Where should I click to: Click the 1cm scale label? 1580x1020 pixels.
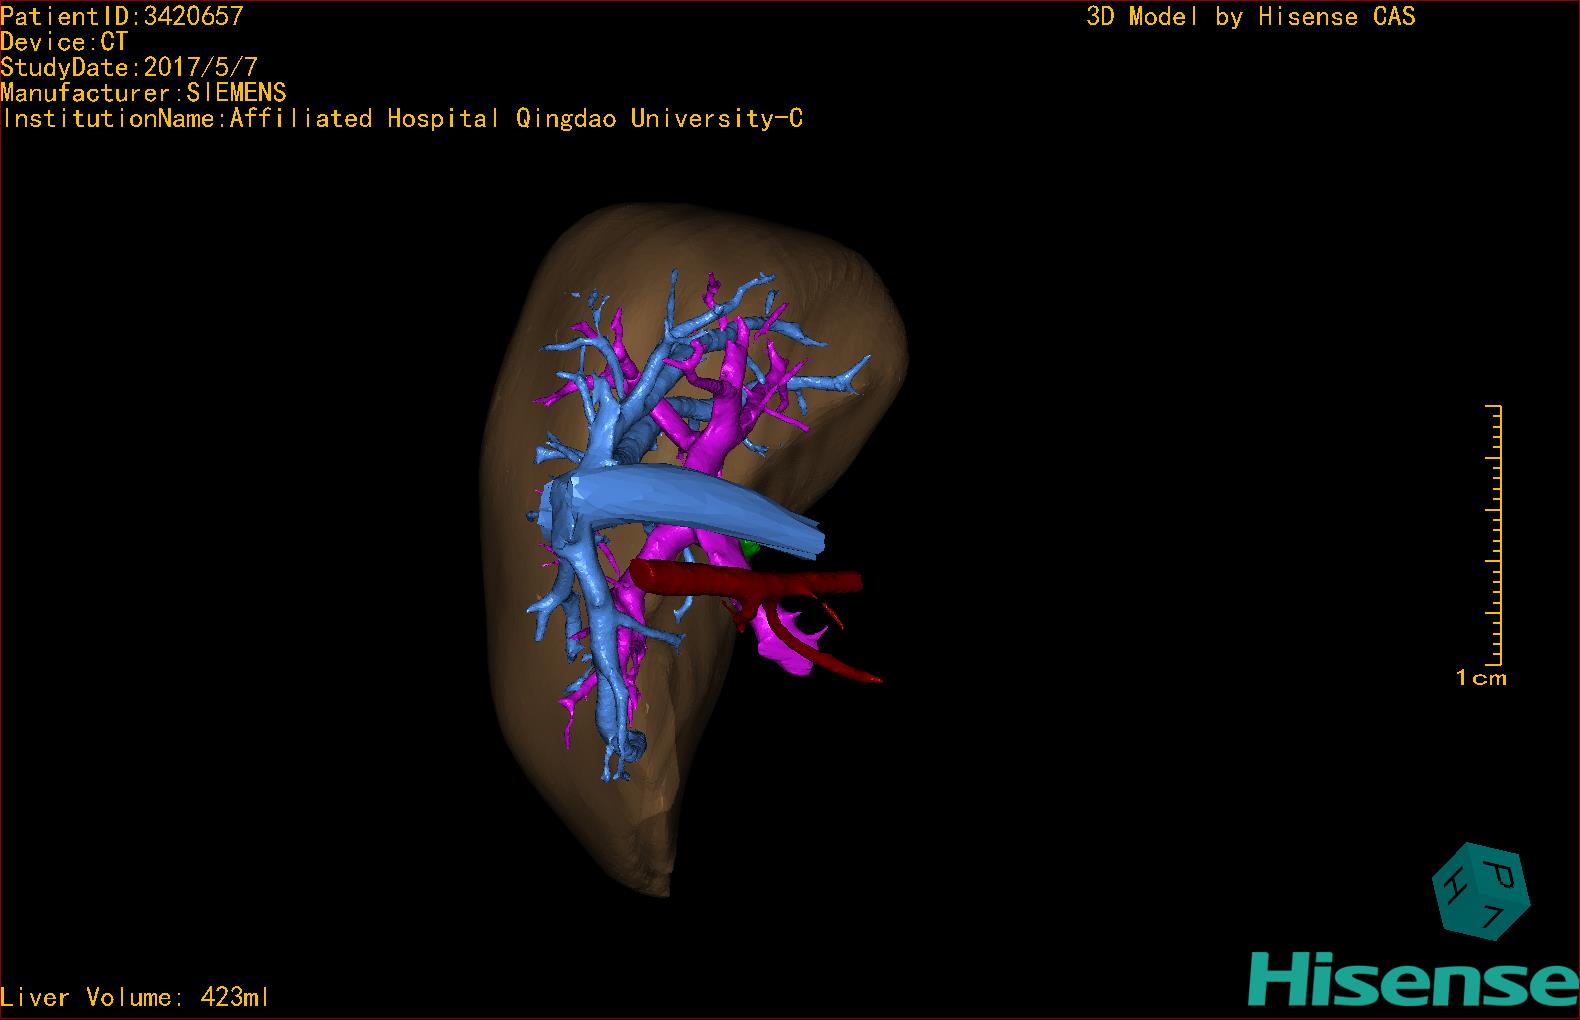pyautogui.click(x=1480, y=678)
